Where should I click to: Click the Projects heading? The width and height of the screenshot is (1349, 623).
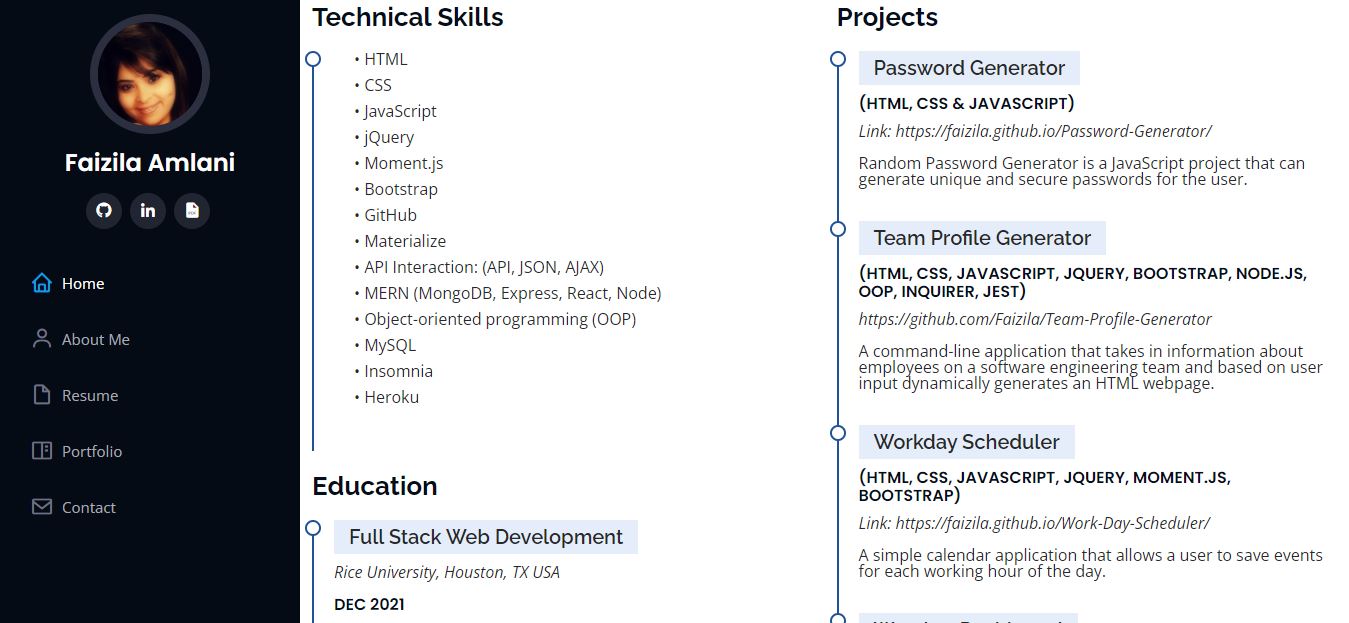(887, 17)
